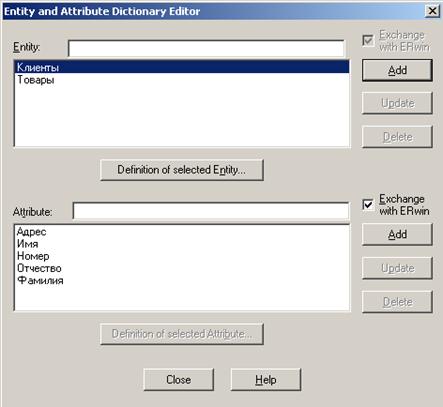The image size is (443, 407).
Task: Click the entity Update button
Action: 397,103
